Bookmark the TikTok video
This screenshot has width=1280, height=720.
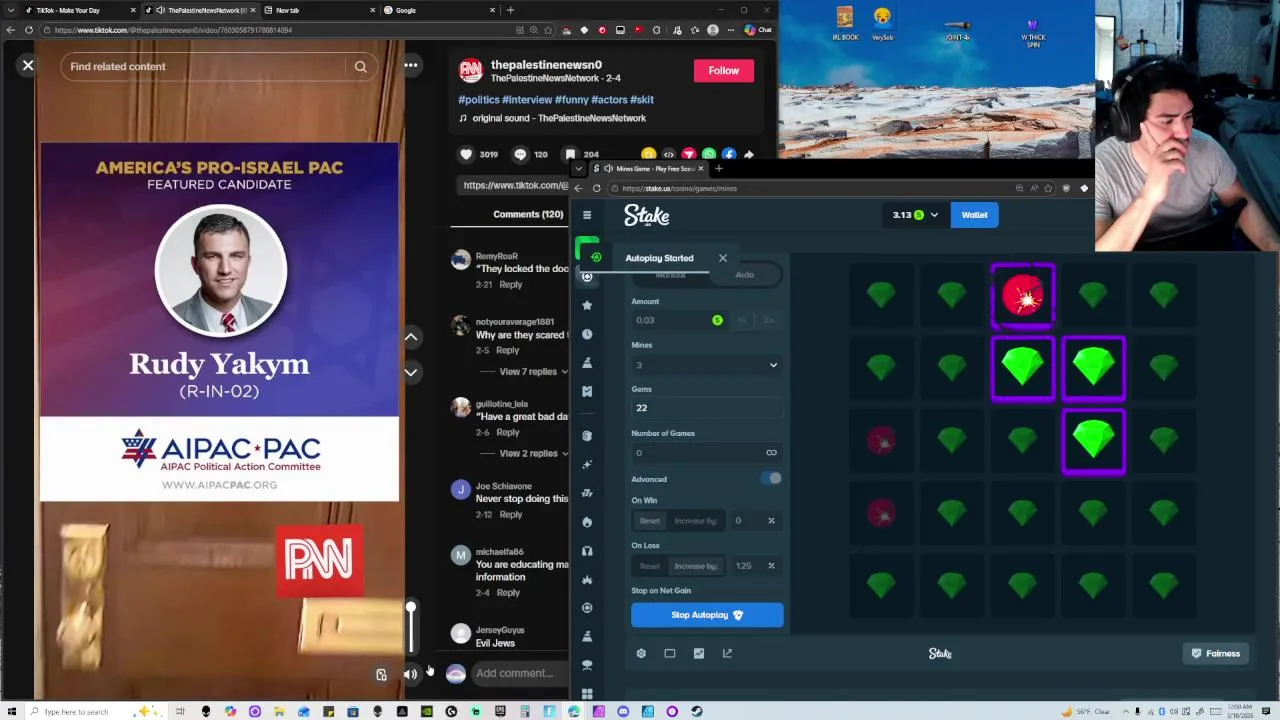[x=570, y=154]
